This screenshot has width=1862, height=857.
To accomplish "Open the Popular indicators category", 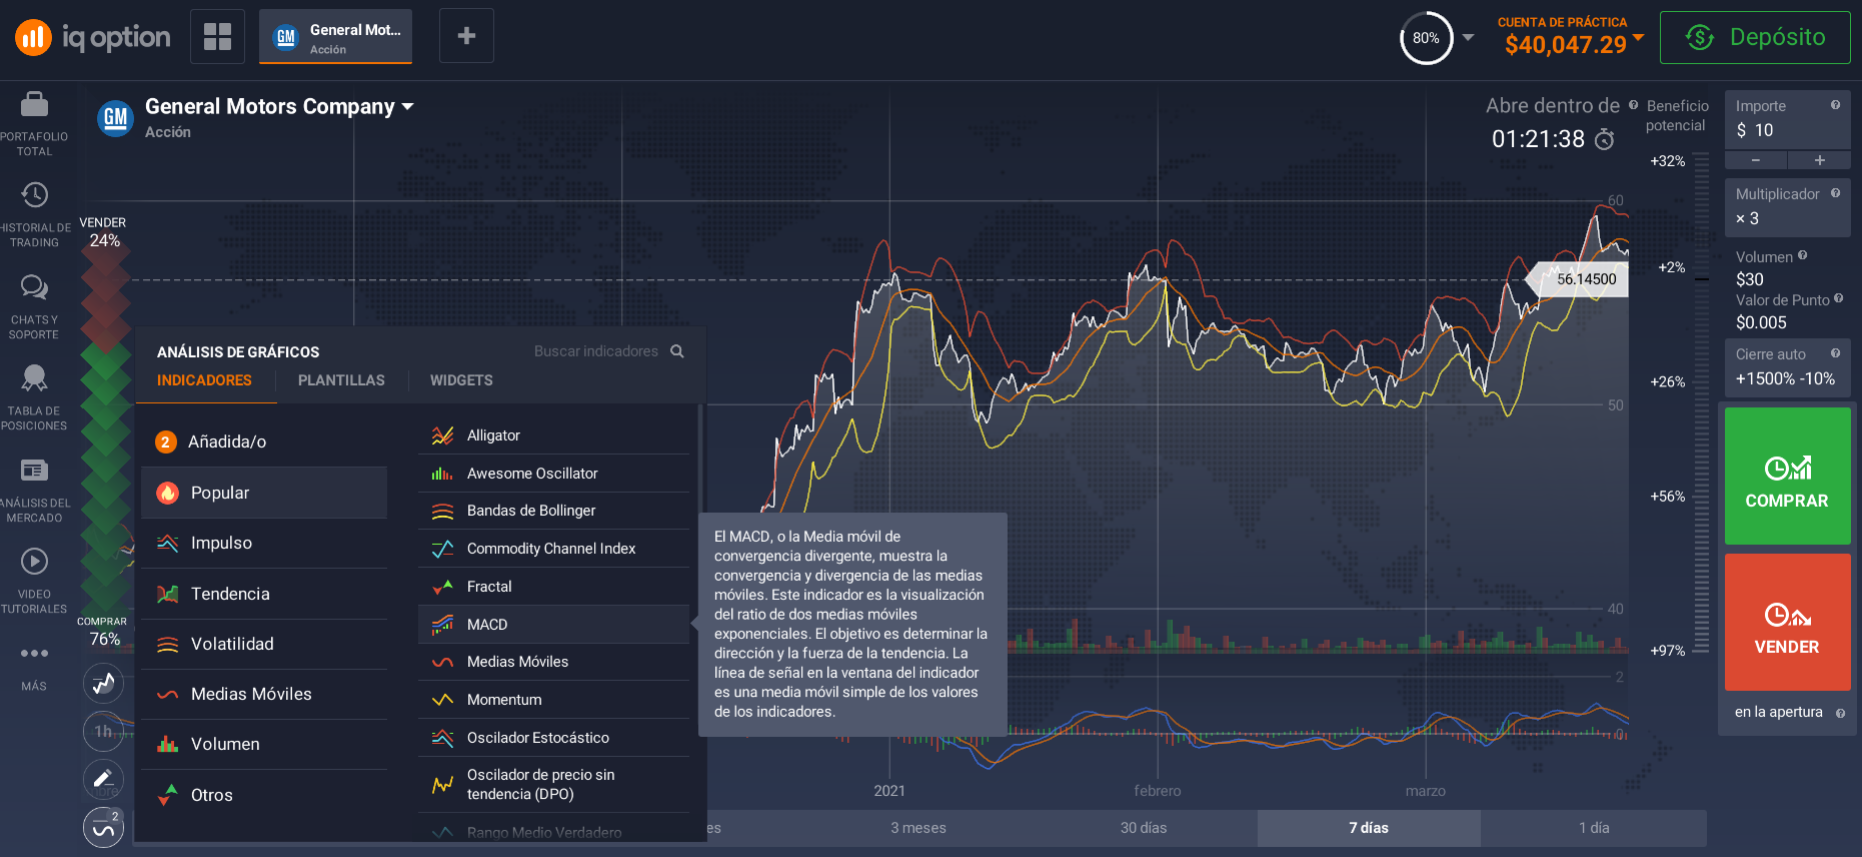I will coord(264,492).
